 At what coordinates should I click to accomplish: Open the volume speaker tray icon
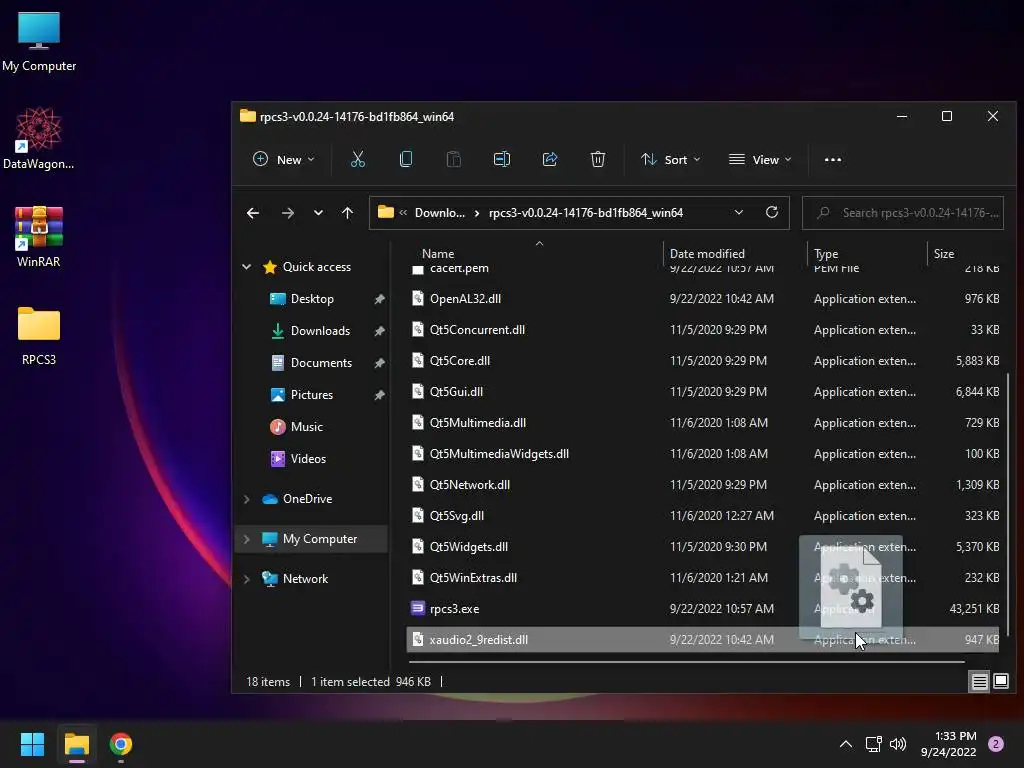coord(898,744)
